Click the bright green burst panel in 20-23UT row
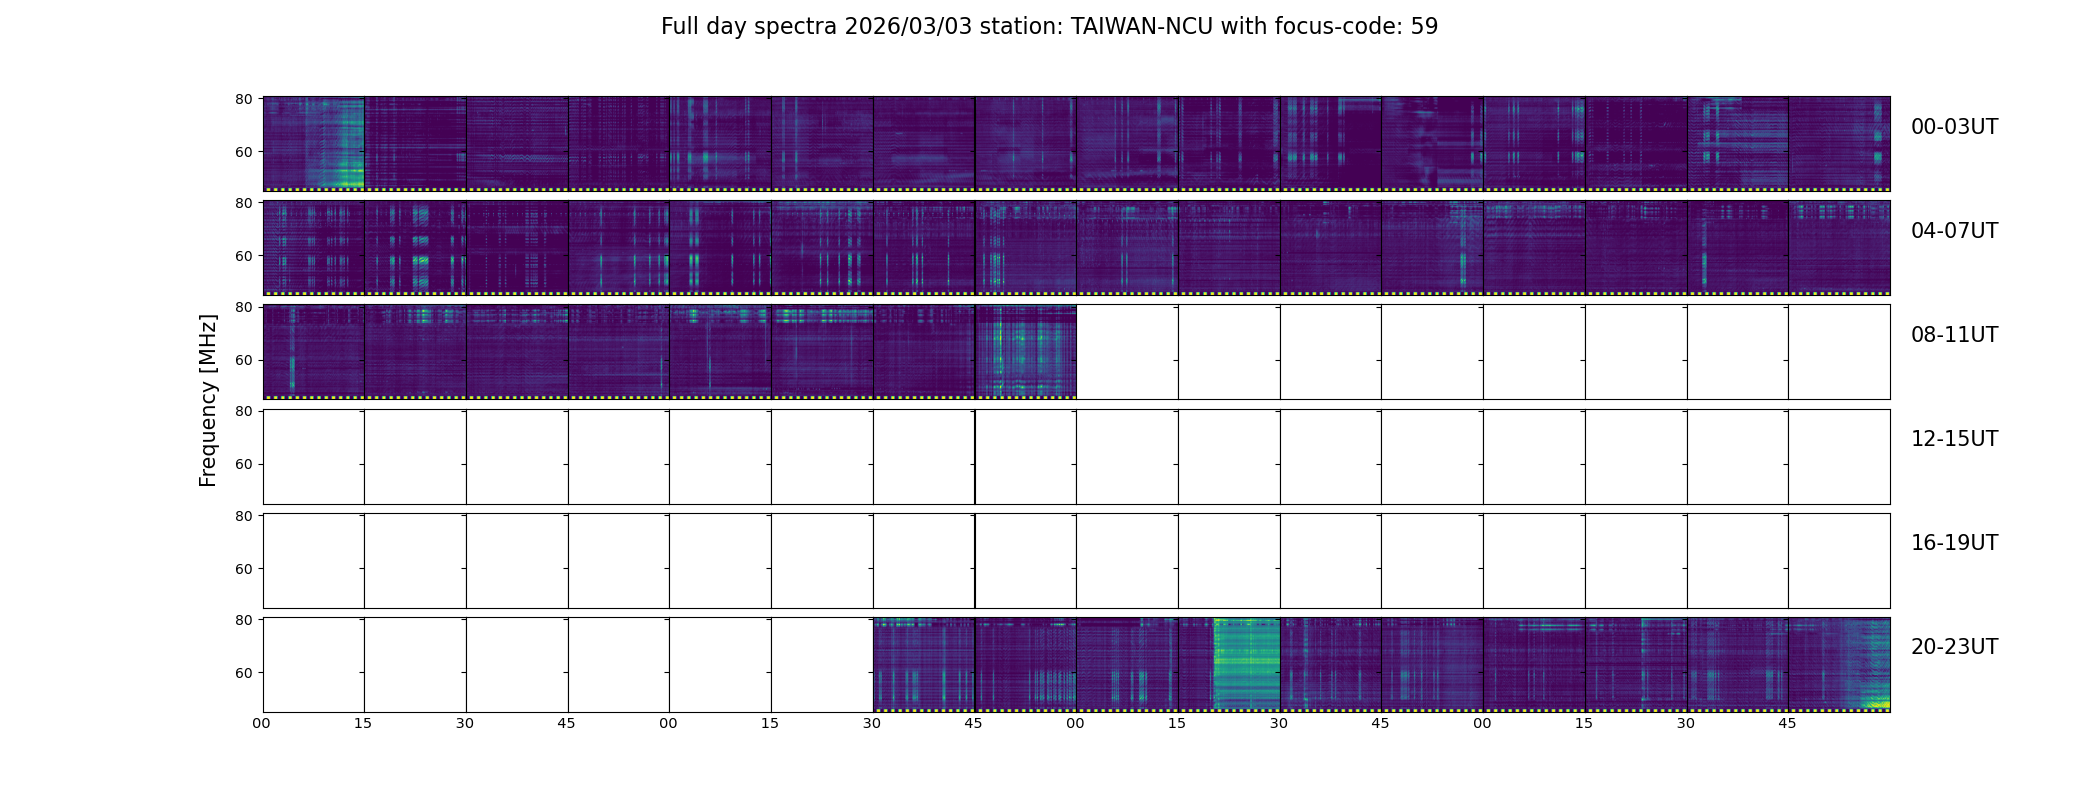This screenshot has width=2100, height=800. pos(1229,664)
